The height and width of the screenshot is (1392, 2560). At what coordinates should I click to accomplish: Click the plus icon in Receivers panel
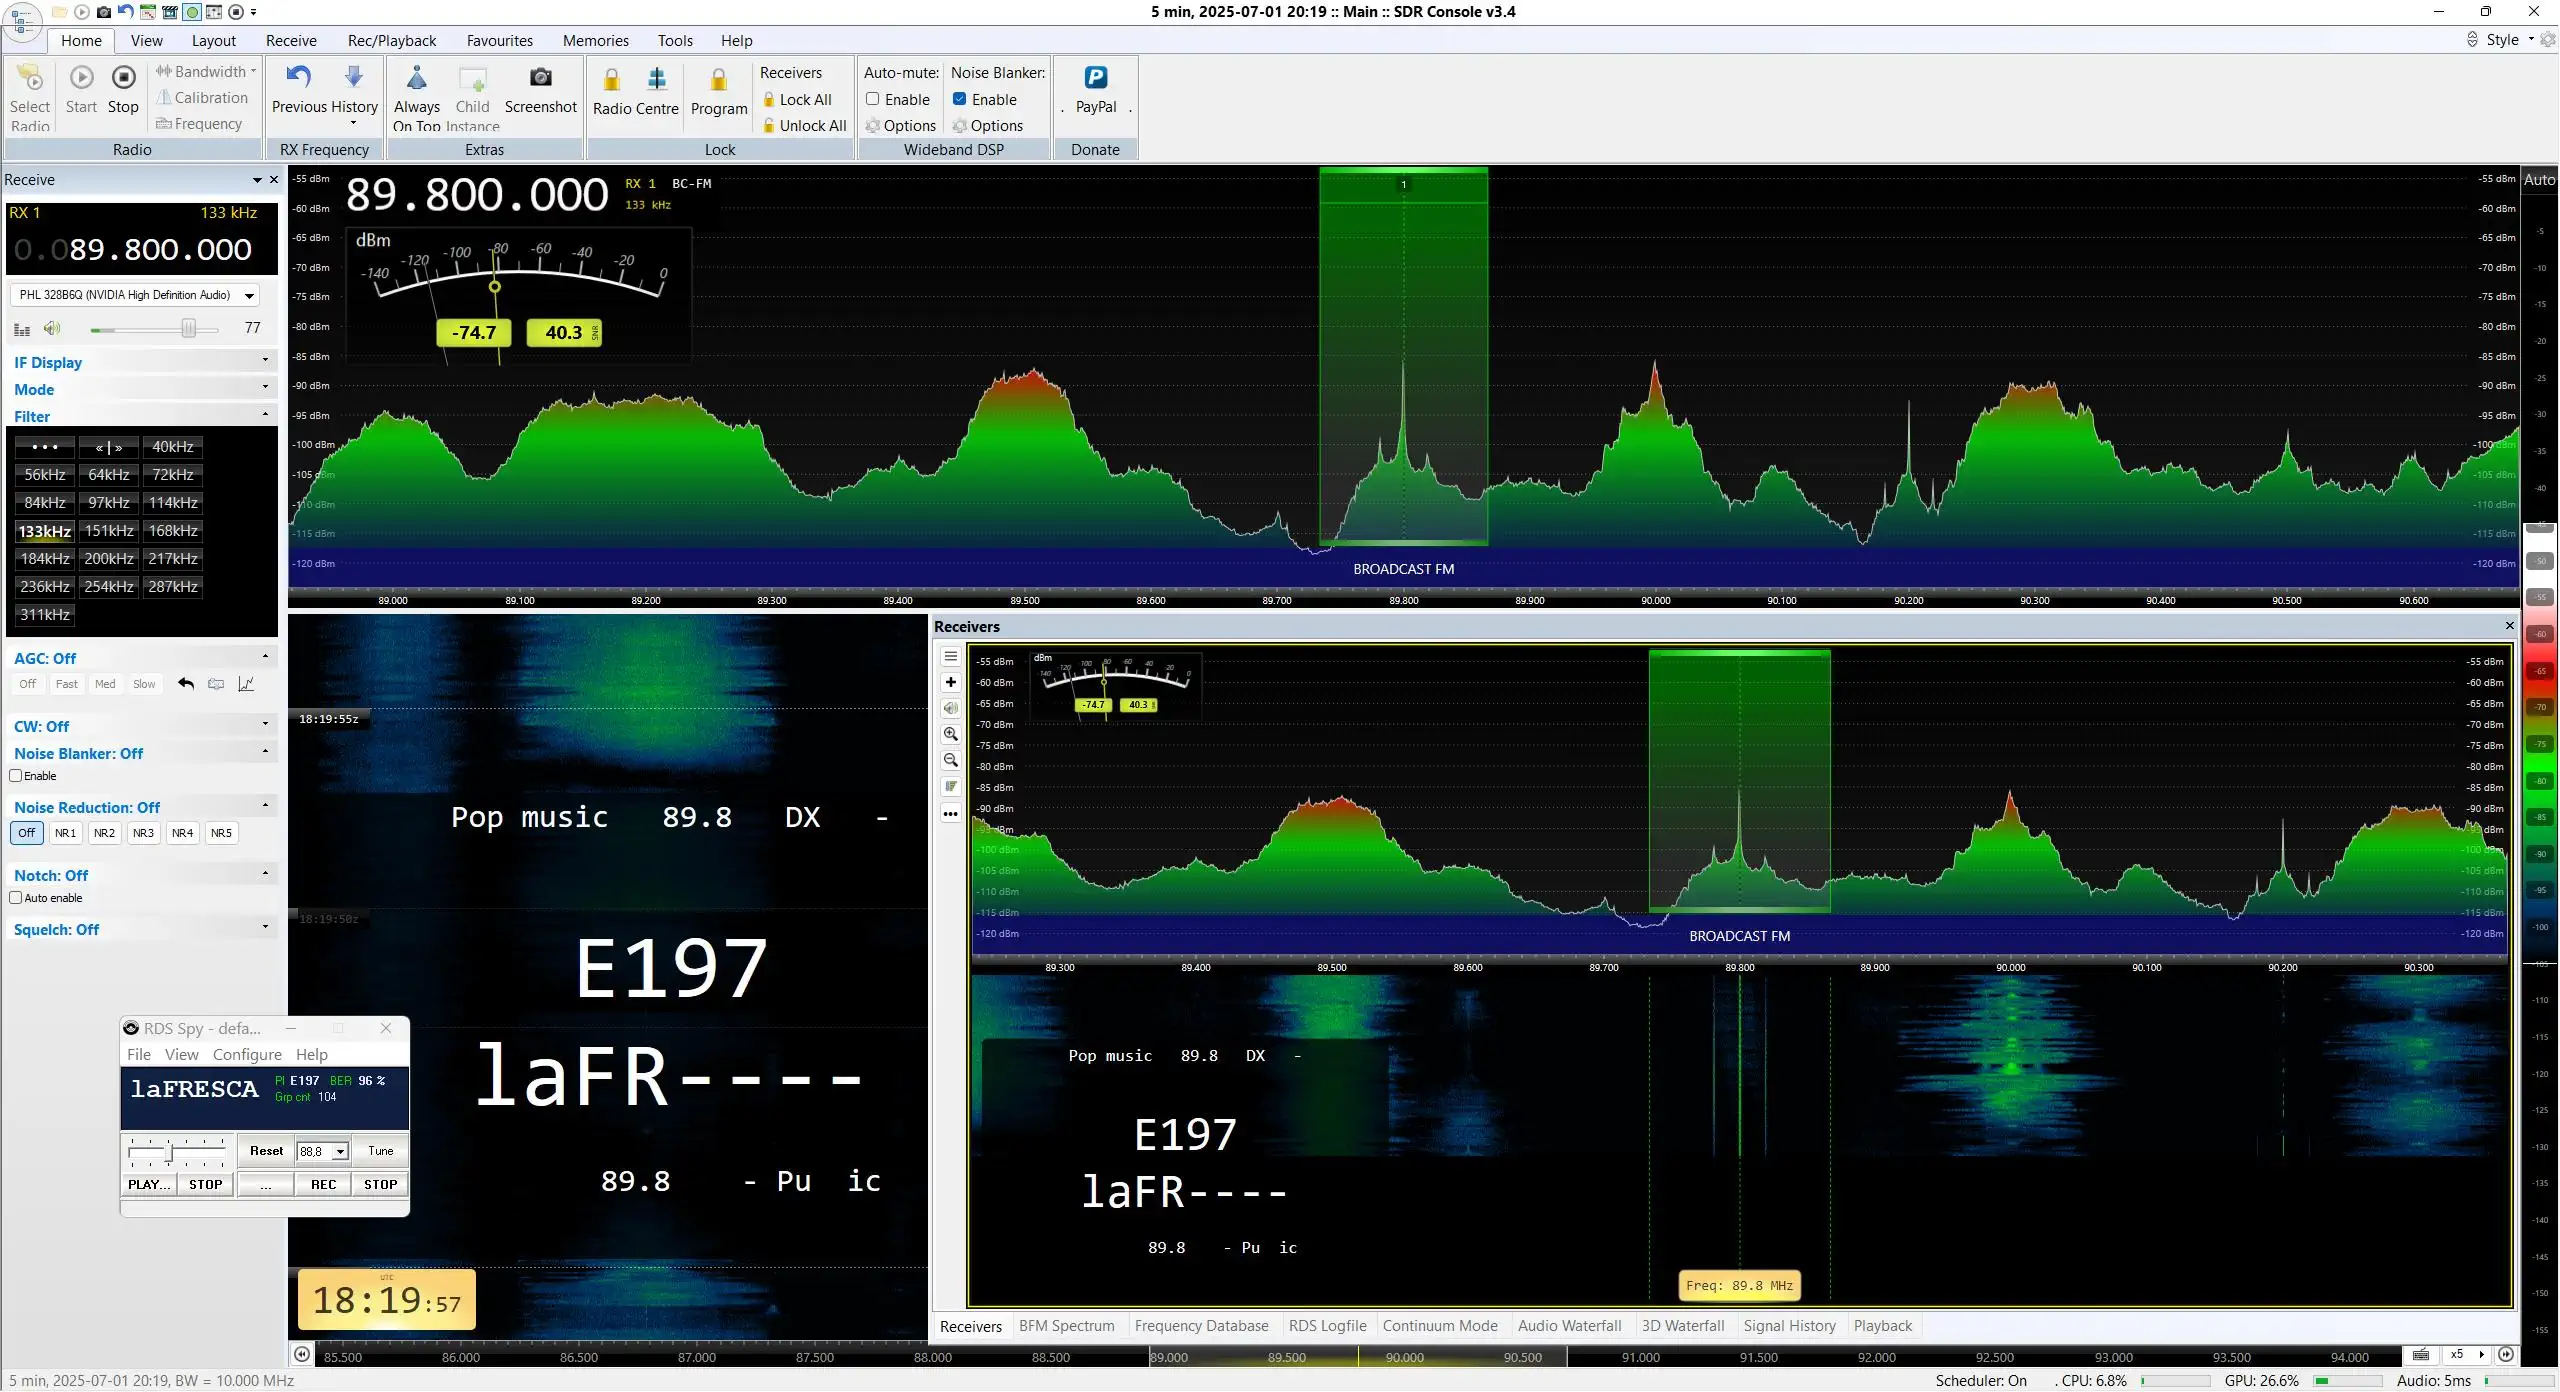pos(950,682)
